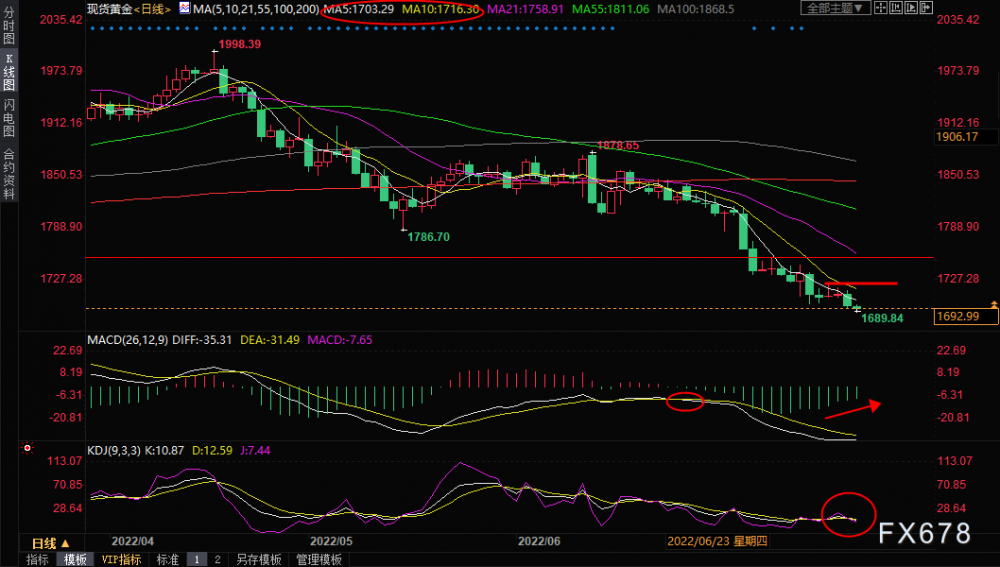Click the 2022/06/23 星期四 date label
This screenshot has width=1000, height=567.
(x=717, y=541)
